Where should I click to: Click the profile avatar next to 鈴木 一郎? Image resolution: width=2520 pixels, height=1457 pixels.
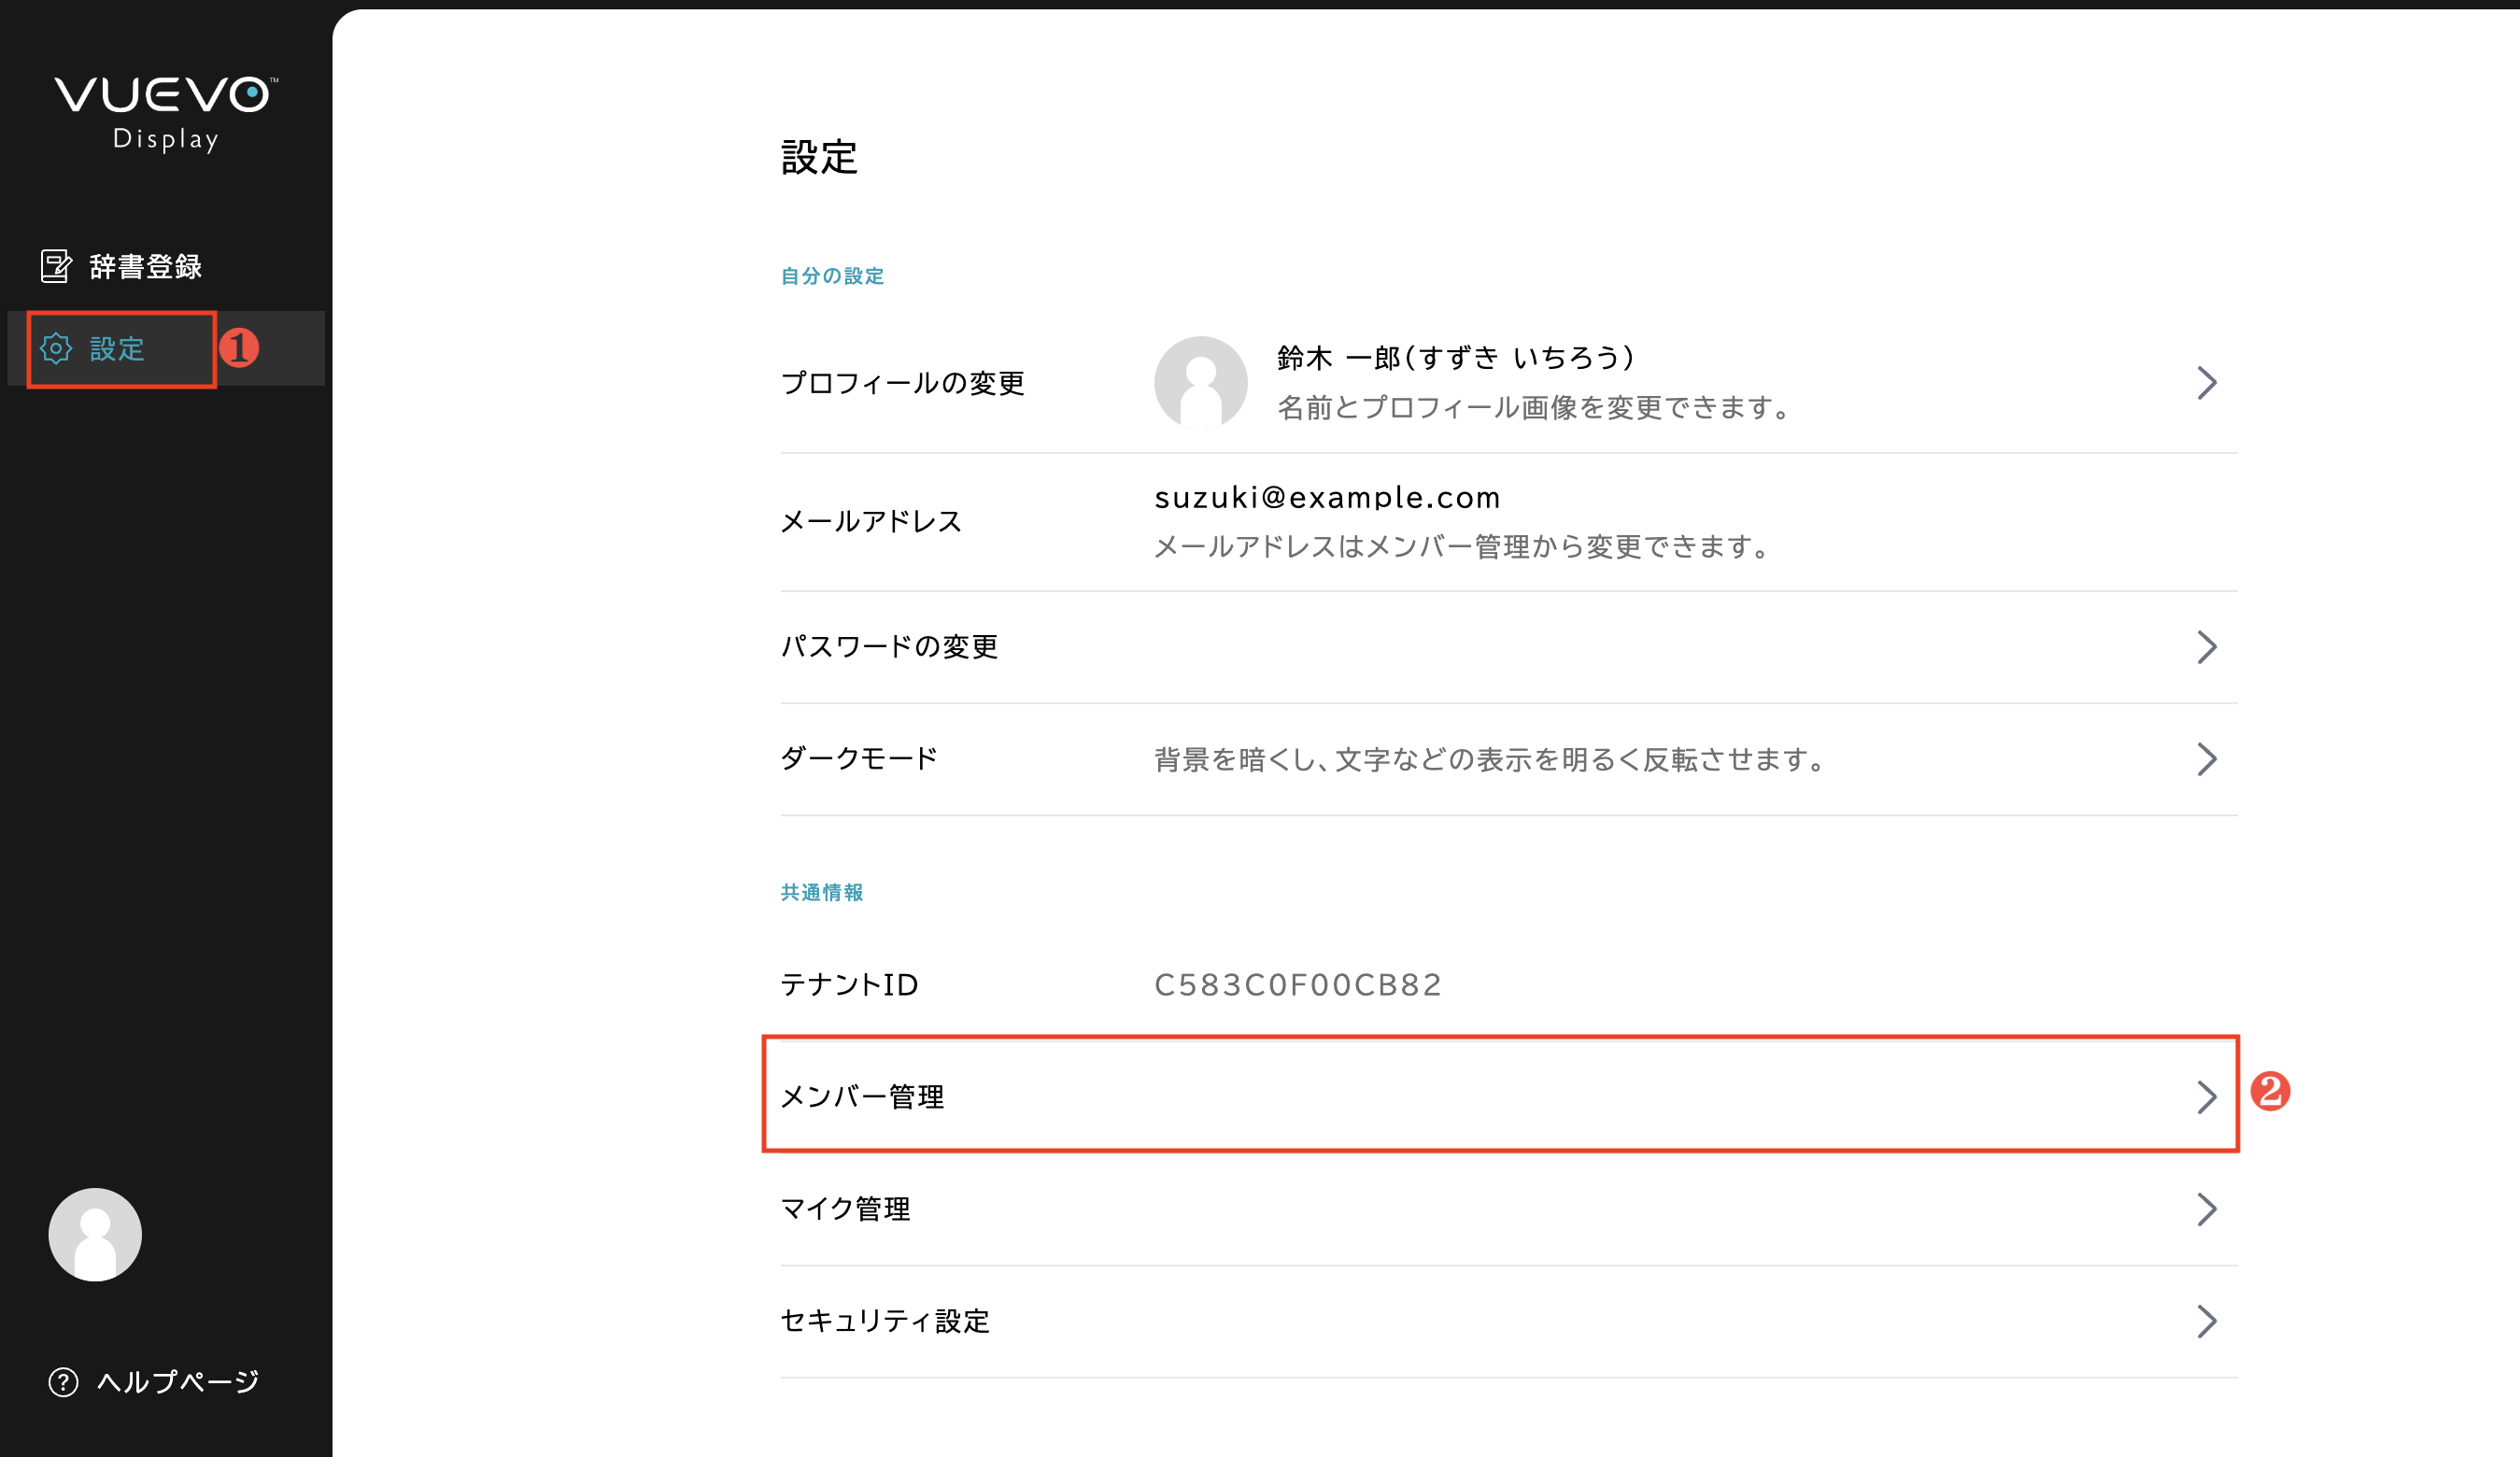pyautogui.click(x=1200, y=382)
